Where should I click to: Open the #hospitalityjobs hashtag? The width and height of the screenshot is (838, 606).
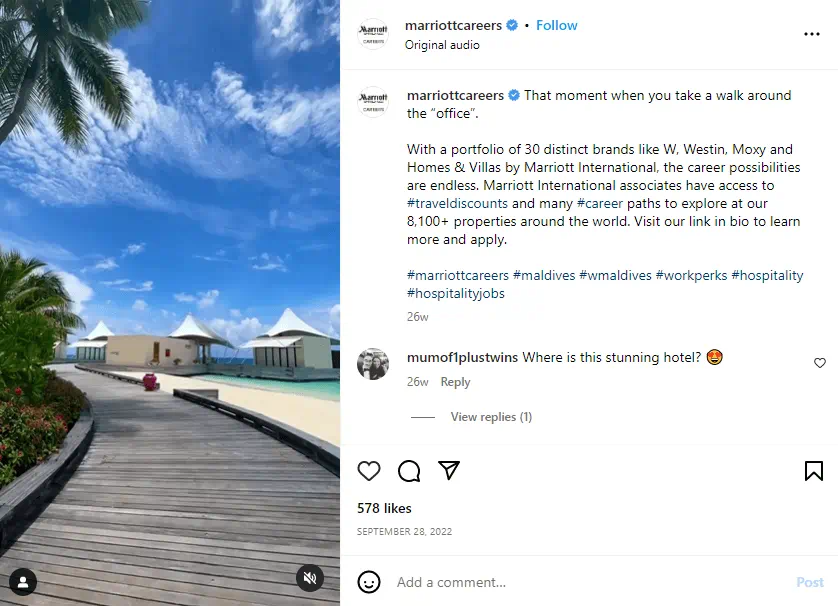pyautogui.click(x=455, y=293)
